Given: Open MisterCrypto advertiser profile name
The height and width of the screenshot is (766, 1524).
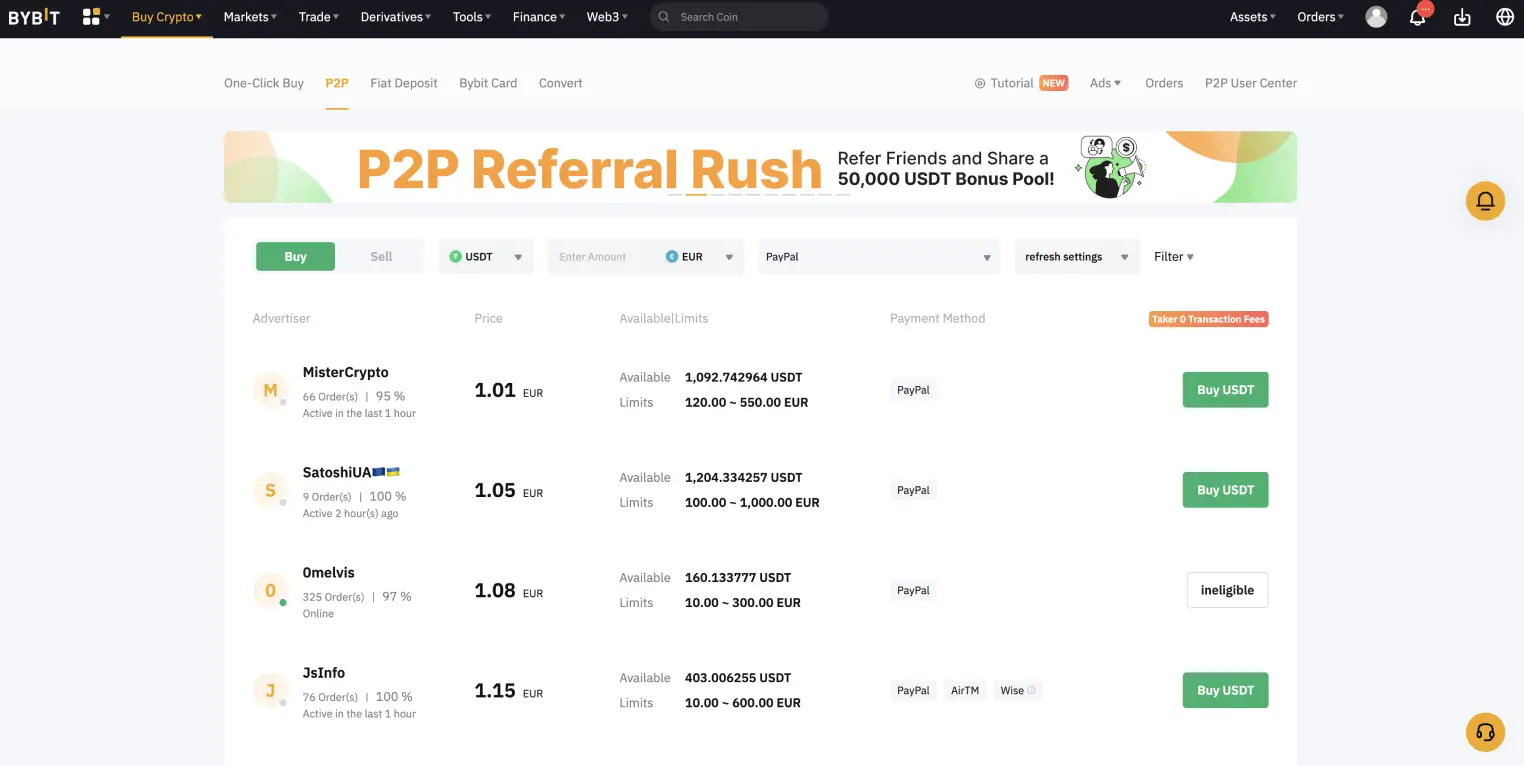Looking at the screenshot, I should tap(345, 372).
